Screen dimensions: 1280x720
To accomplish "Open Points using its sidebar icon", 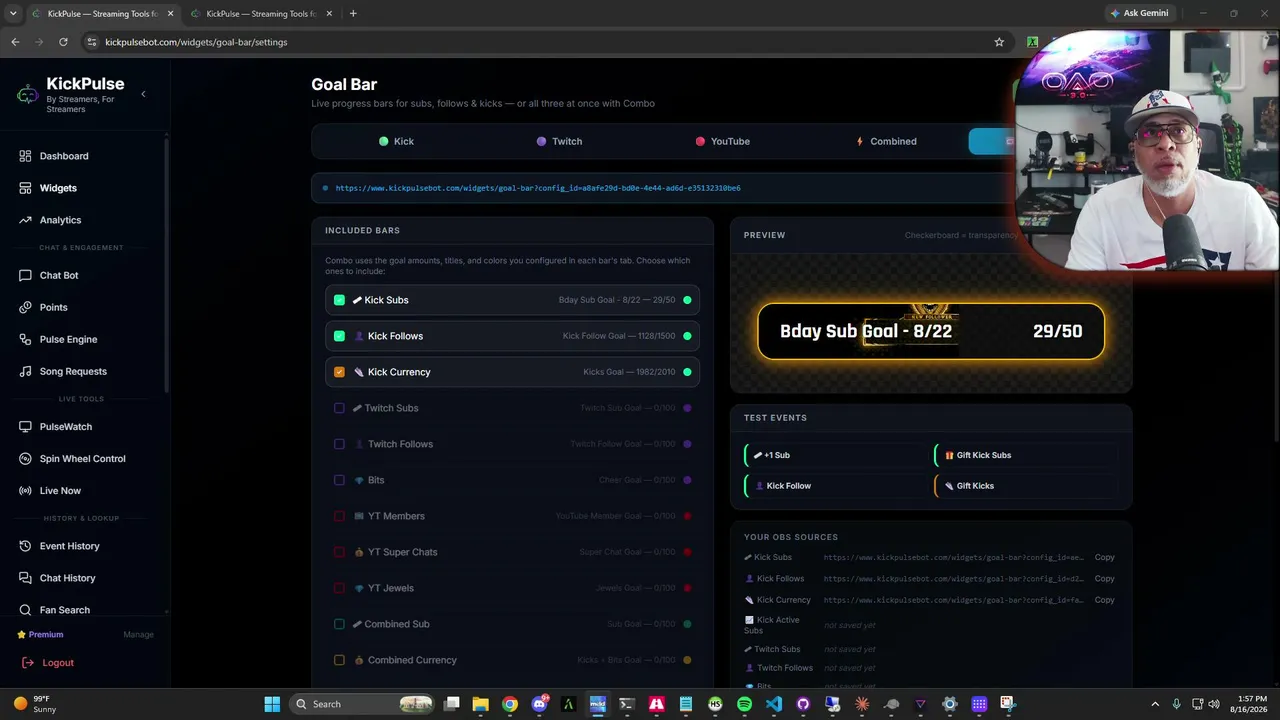I will click(25, 307).
